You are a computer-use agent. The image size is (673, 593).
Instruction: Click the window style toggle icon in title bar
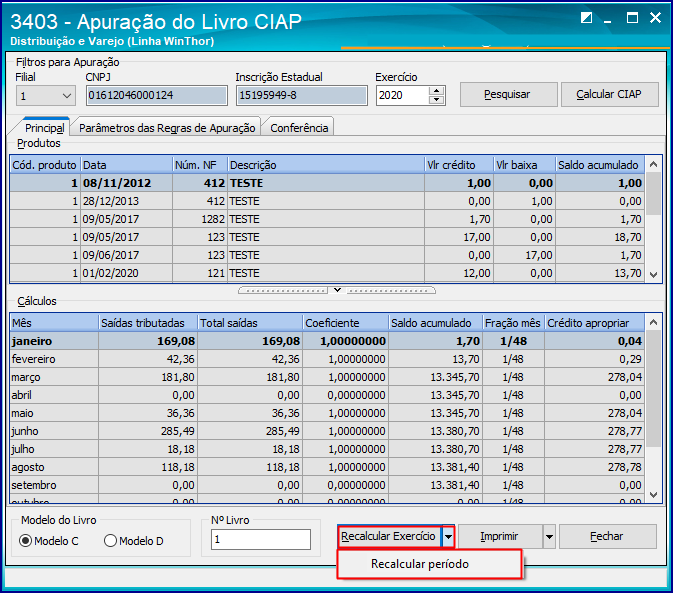586,18
